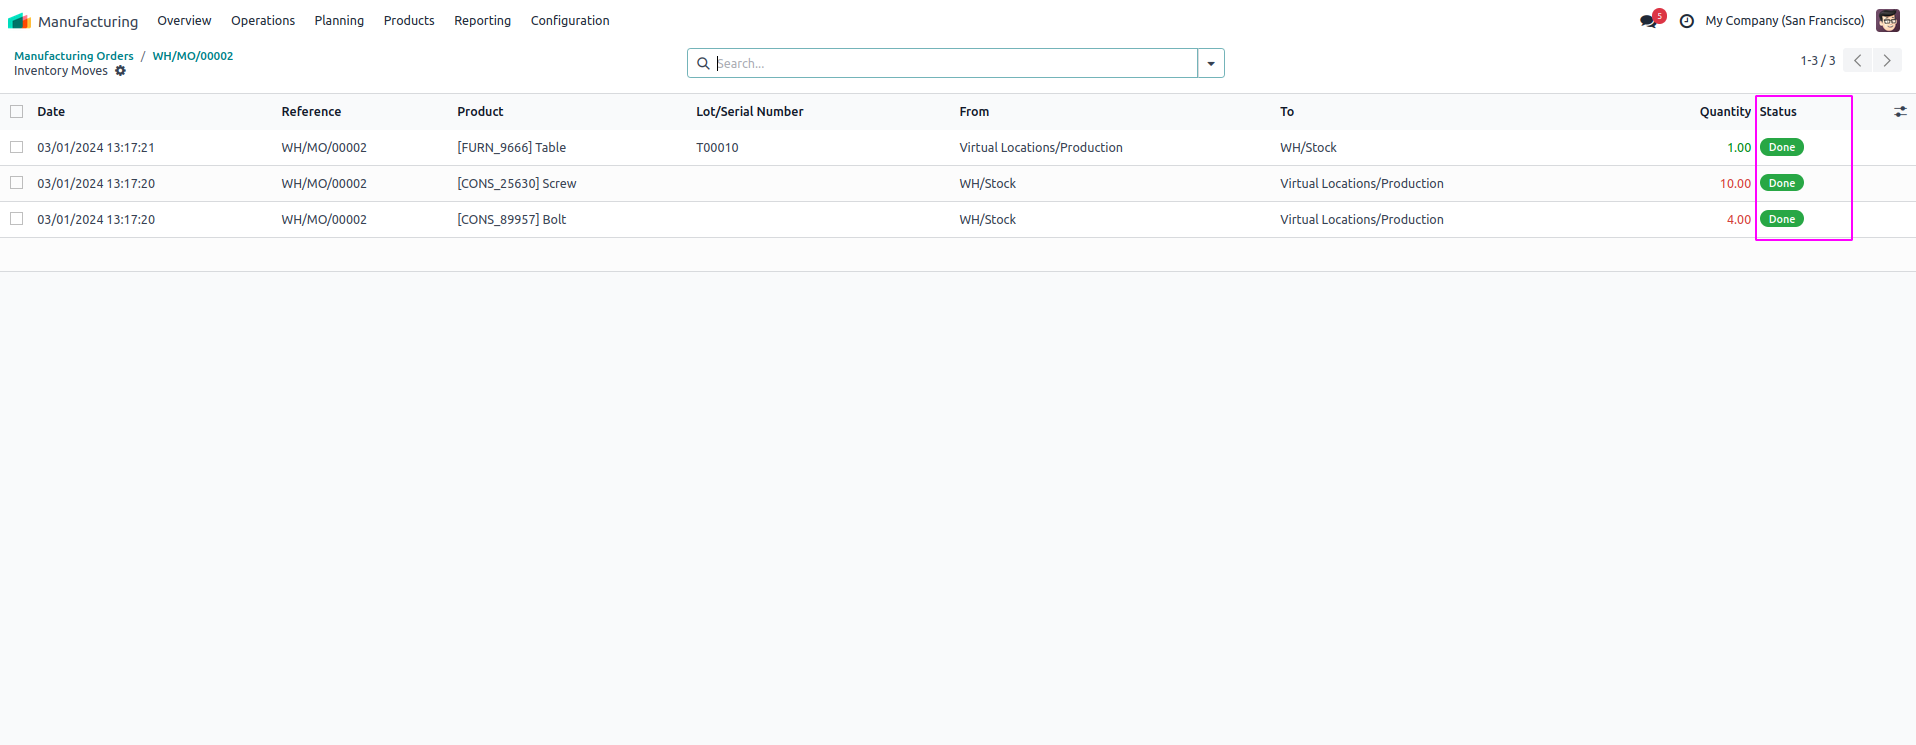Go back to Manufacturing Orders breadcrumb
Screen dimensions: 1916x745
(74, 56)
